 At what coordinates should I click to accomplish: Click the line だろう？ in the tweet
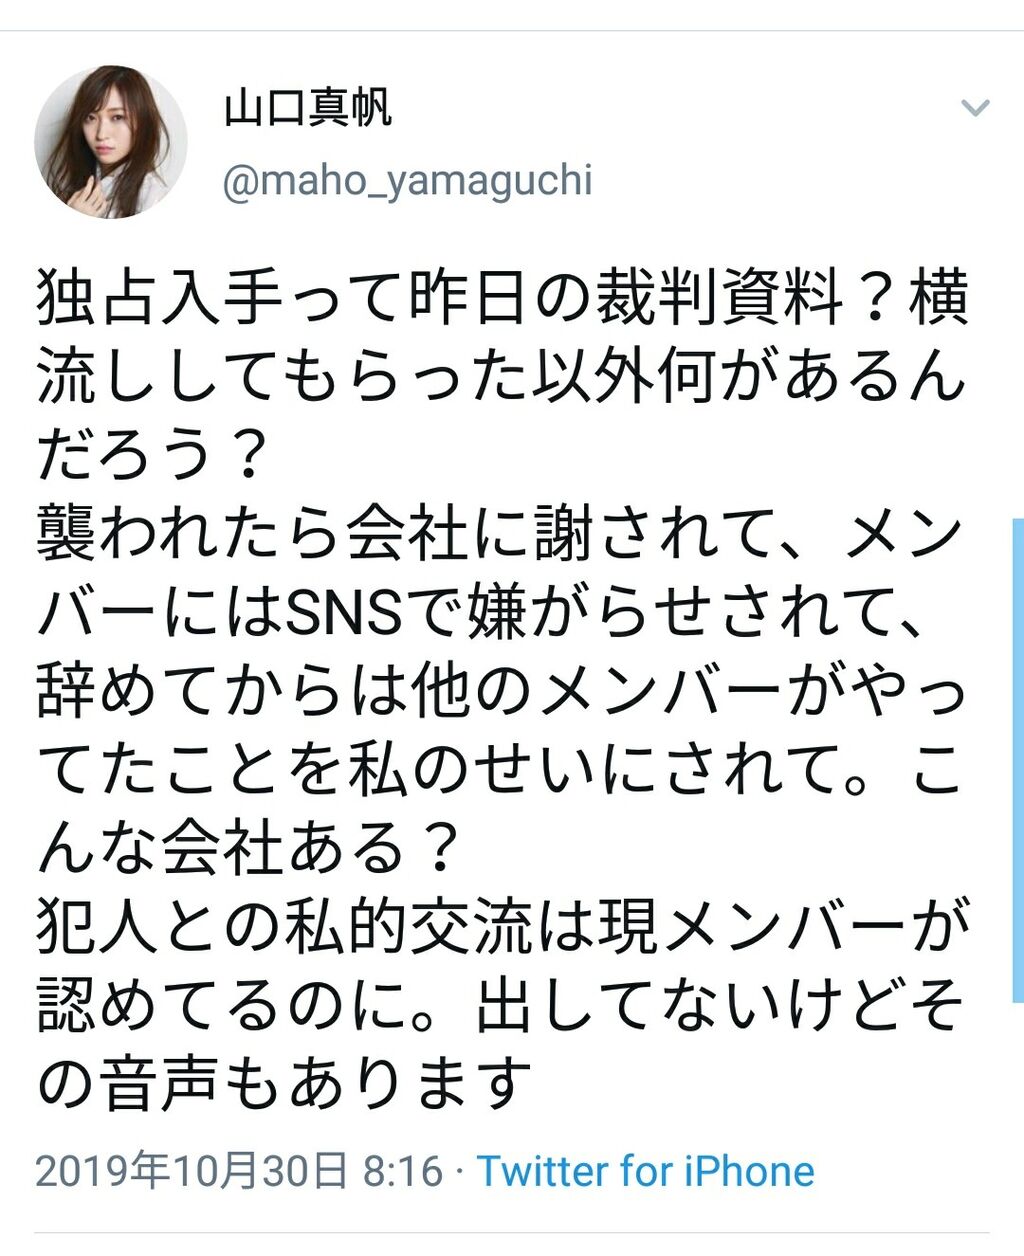coord(152,456)
